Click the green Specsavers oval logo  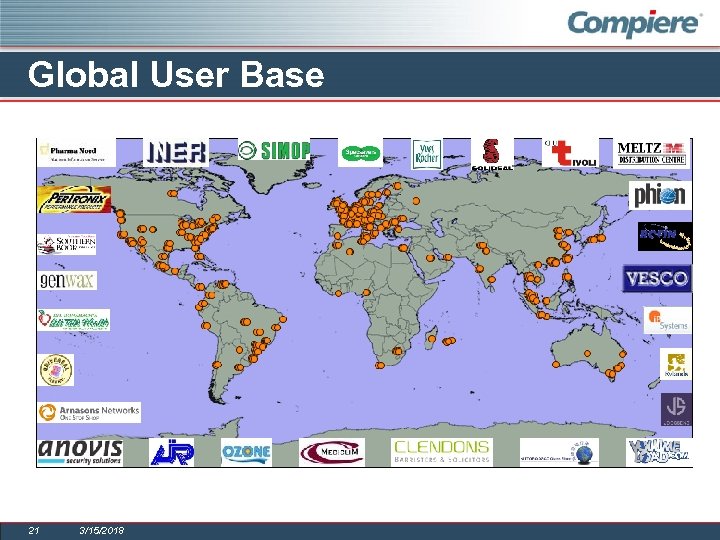click(360, 152)
